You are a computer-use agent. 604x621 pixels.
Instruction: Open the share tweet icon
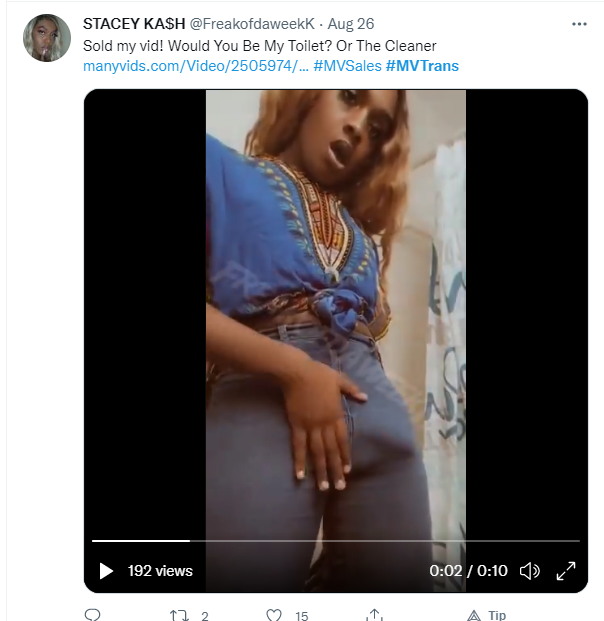click(x=374, y=615)
